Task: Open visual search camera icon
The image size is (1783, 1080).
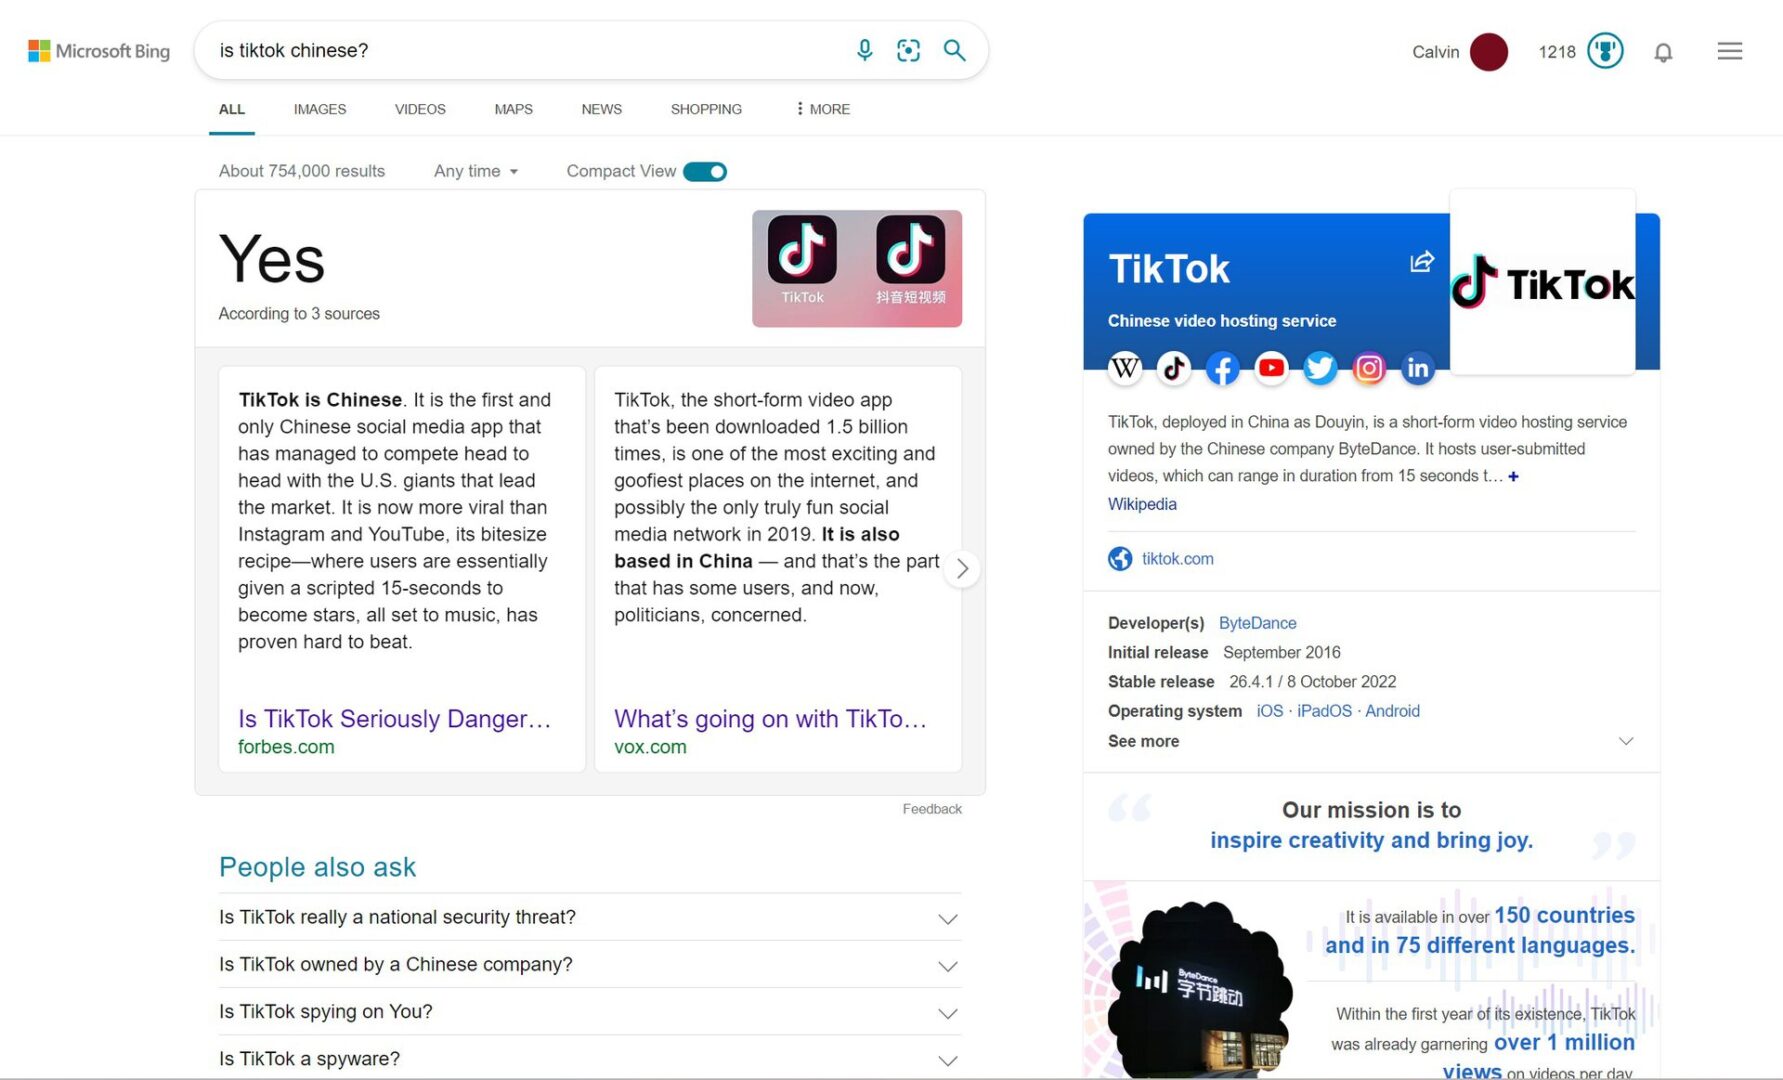Action: click(x=908, y=50)
